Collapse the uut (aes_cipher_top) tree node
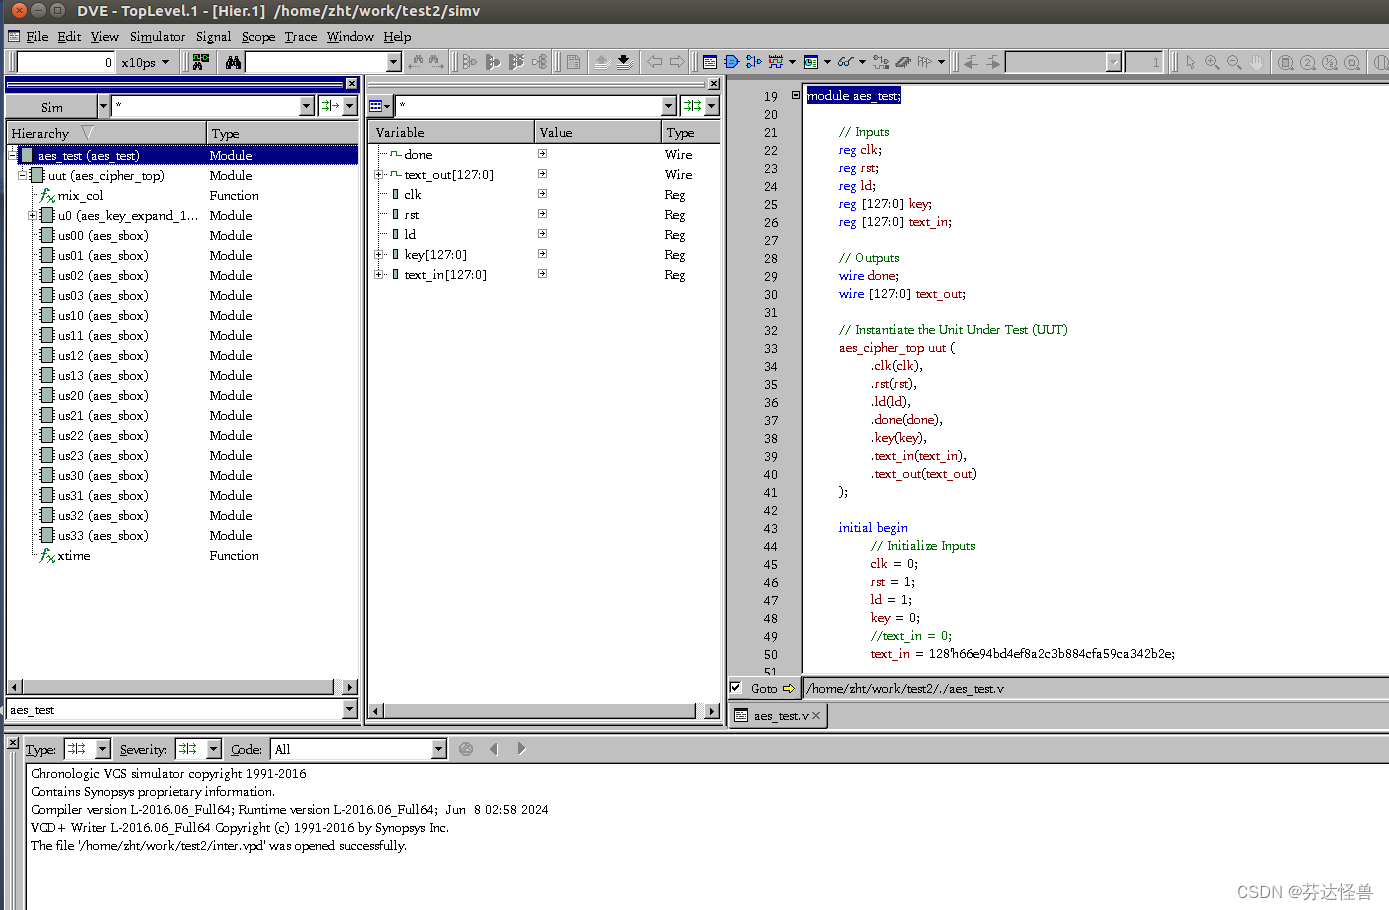1389x910 pixels. (x=22, y=175)
